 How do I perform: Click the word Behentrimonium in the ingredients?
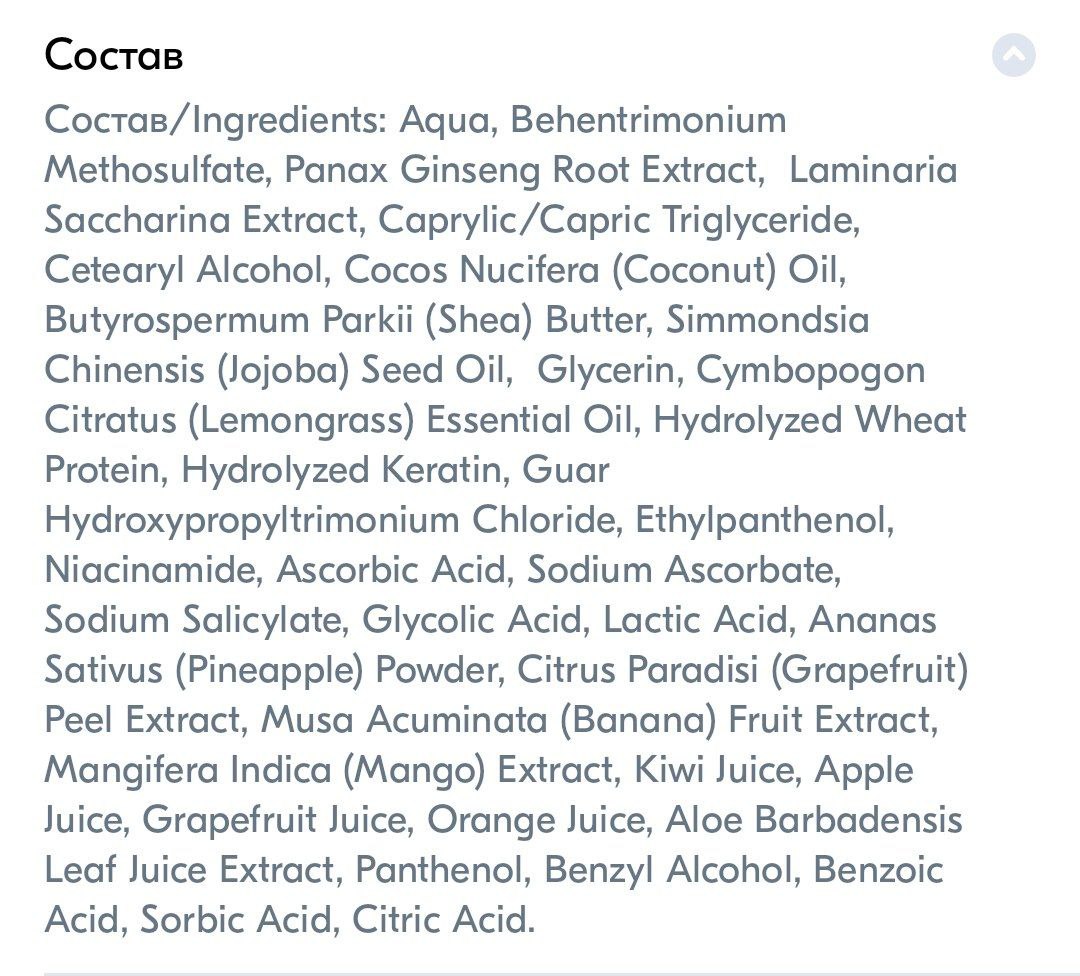(x=648, y=119)
